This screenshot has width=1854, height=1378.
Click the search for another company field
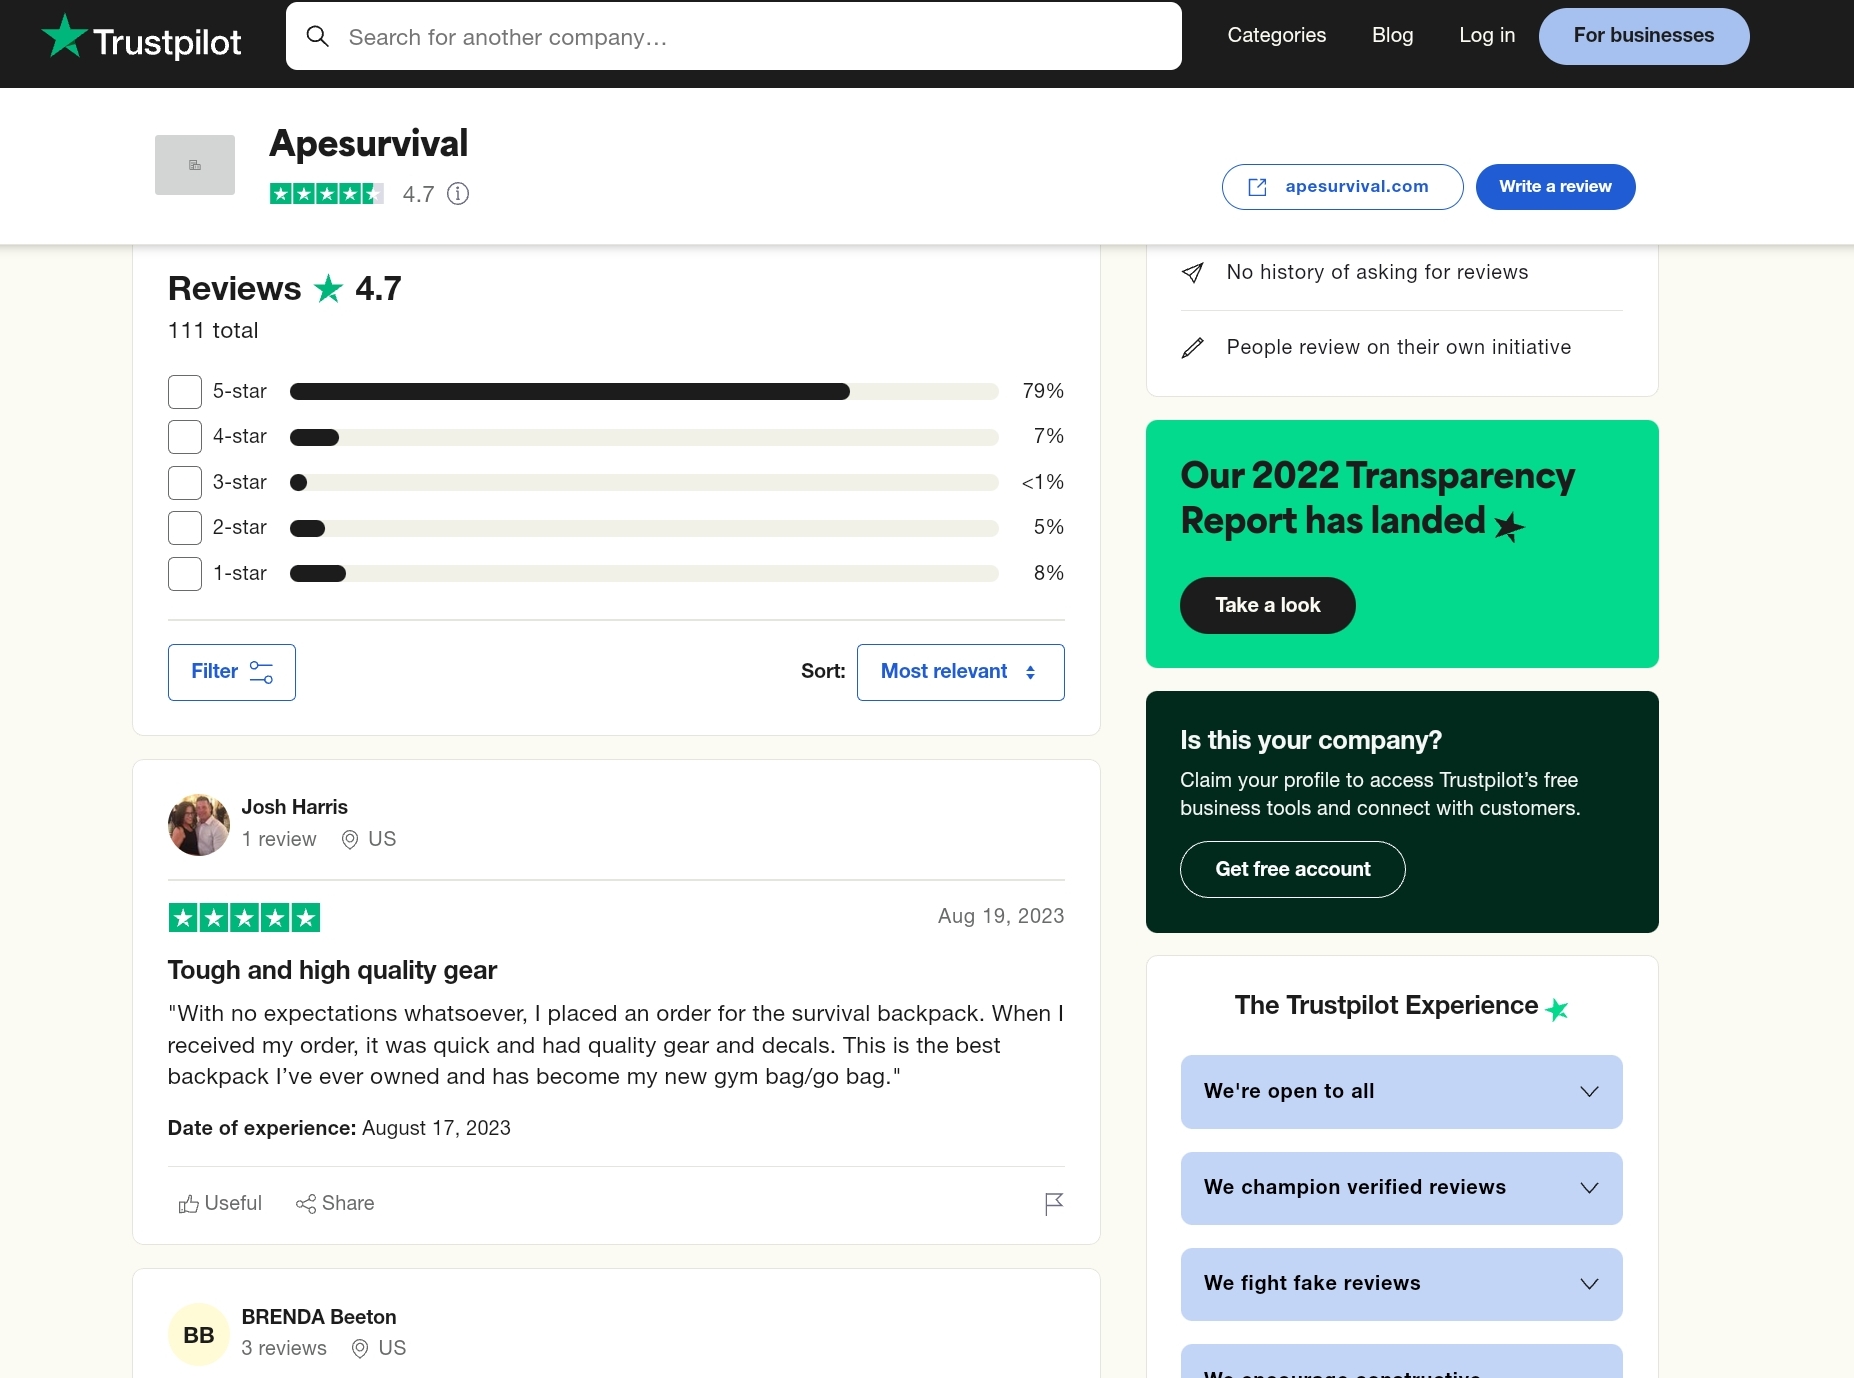pos(734,37)
